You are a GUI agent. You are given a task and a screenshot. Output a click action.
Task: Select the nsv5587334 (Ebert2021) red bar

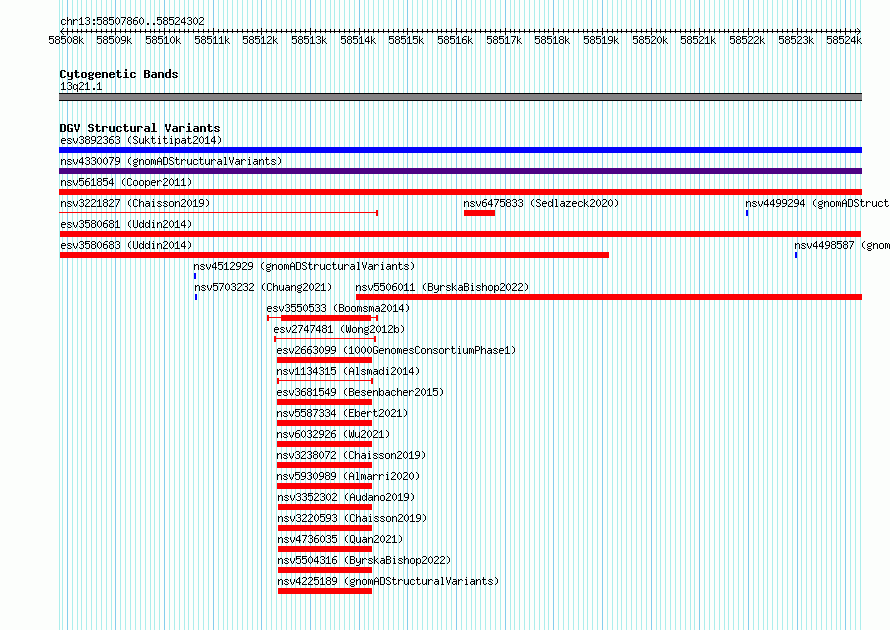(325, 423)
